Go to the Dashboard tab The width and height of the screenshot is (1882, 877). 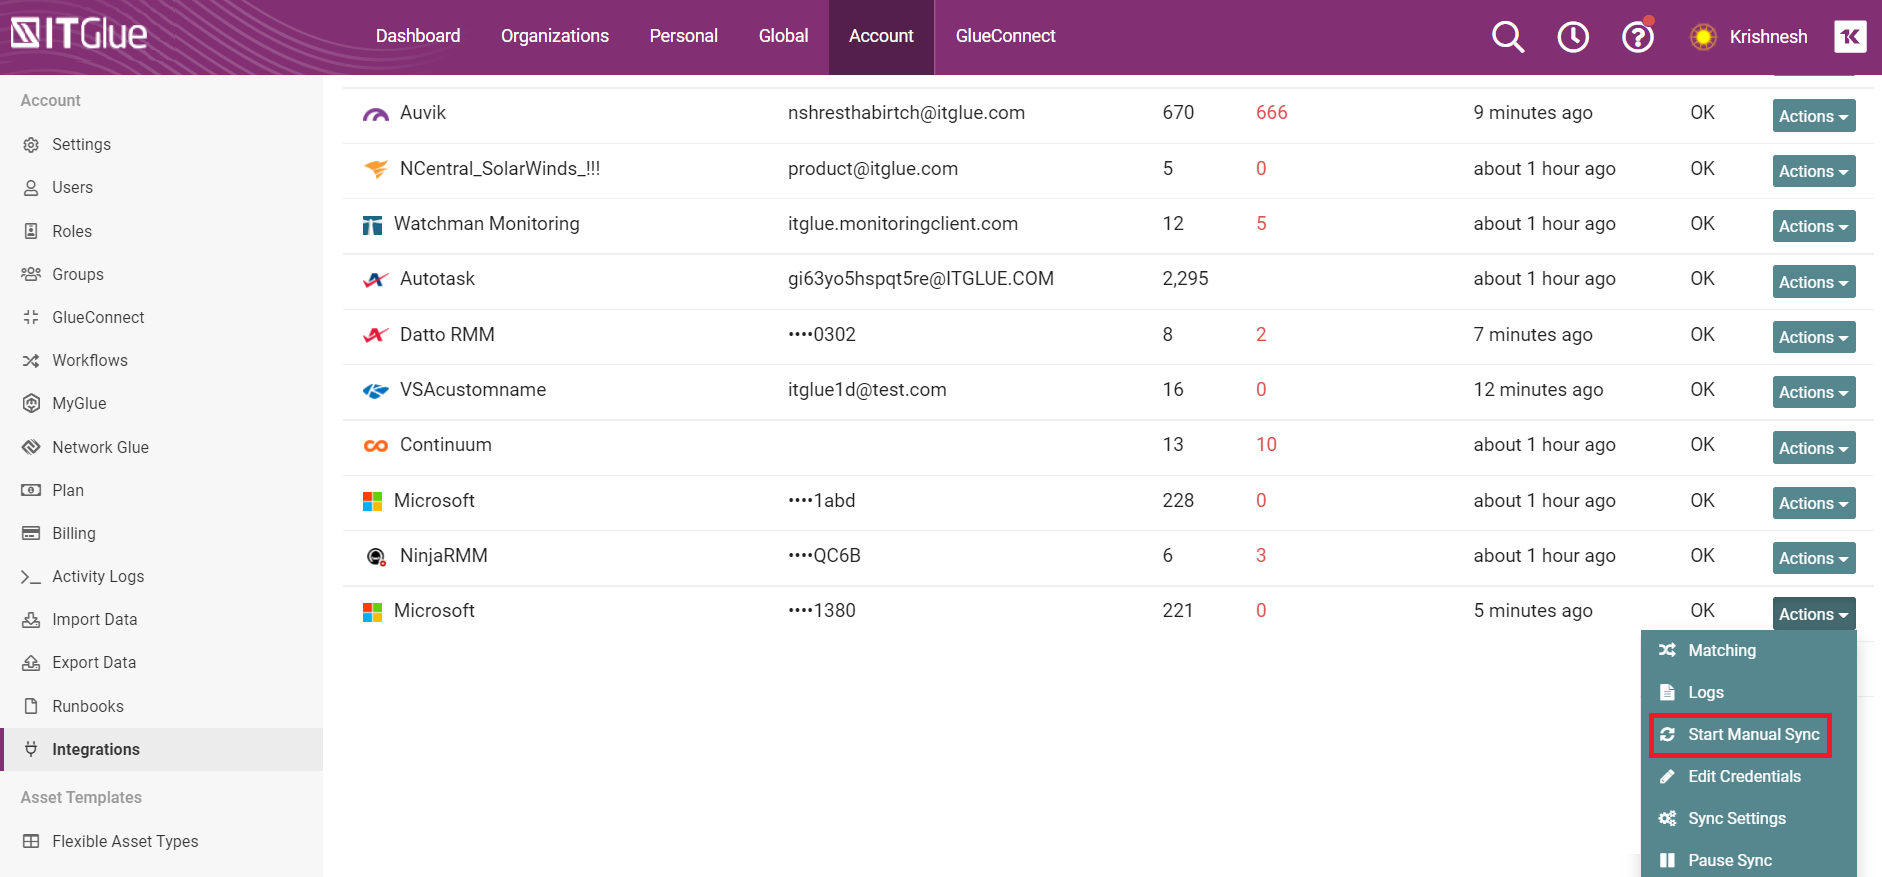(x=418, y=36)
